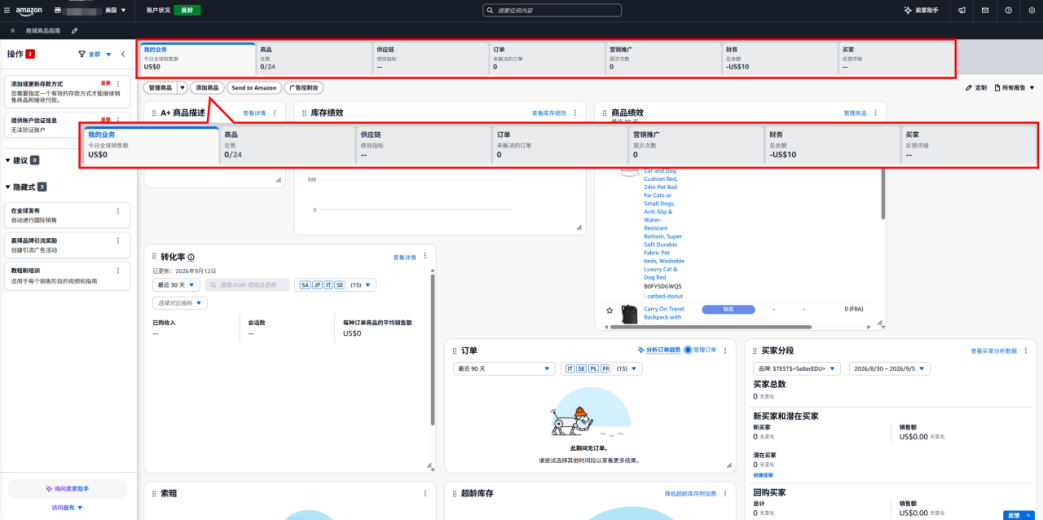The image size is (1043, 520).
Task: Click the 询问卖家助手 button
Action: point(67,488)
